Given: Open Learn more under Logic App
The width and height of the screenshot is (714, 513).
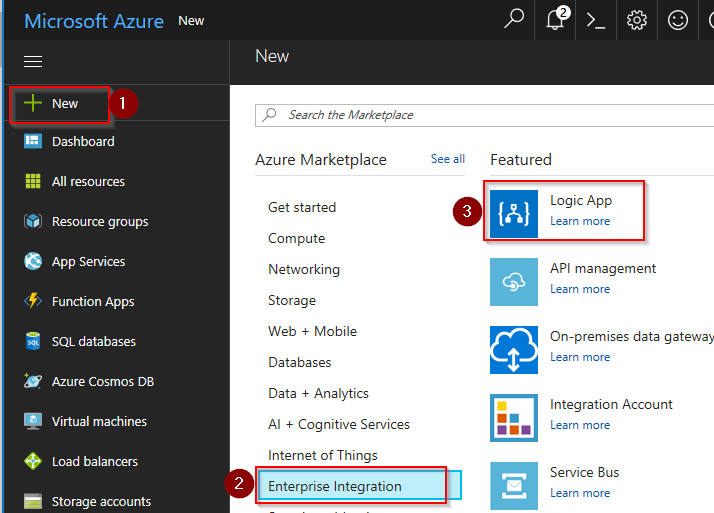Looking at the screenshot, I should point(580,221).
